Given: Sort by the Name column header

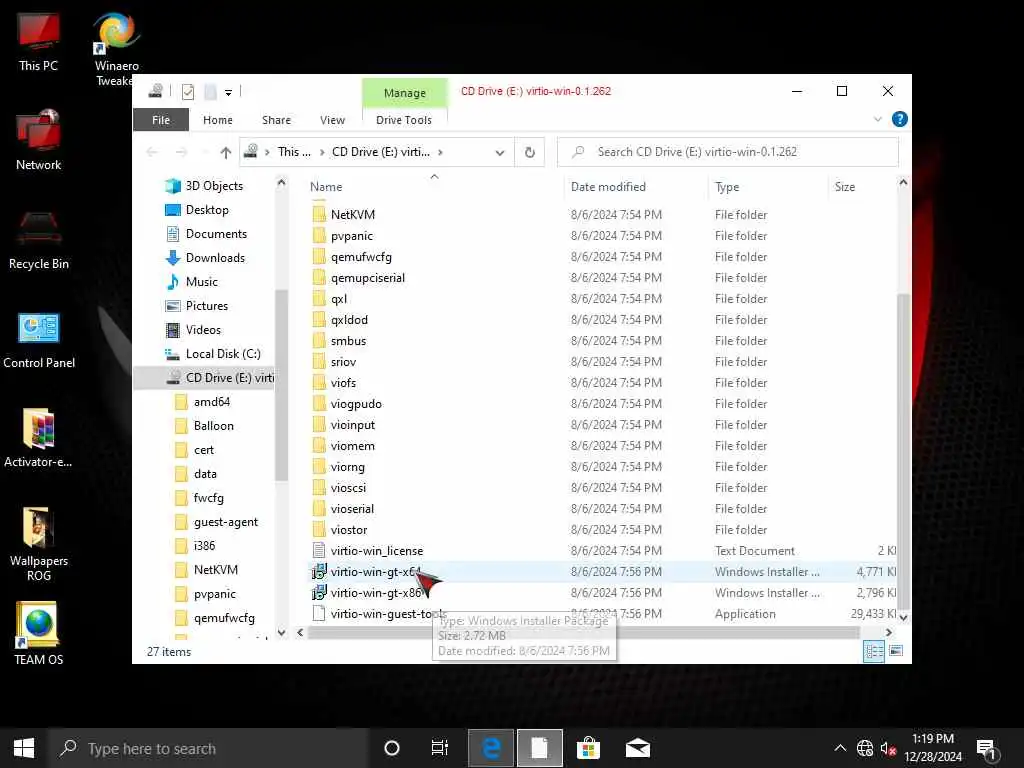Looking at the screenshot, I should click(434, 187).
